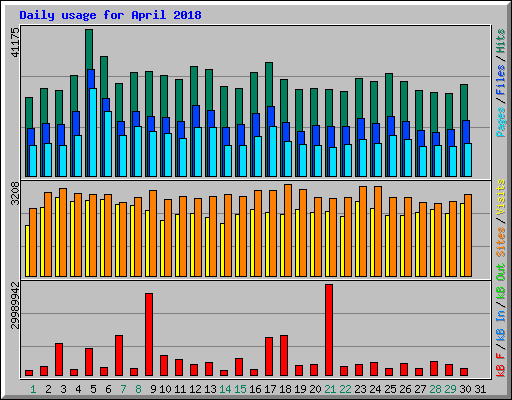Click the 41175 y-axis value

click(15, 42)
